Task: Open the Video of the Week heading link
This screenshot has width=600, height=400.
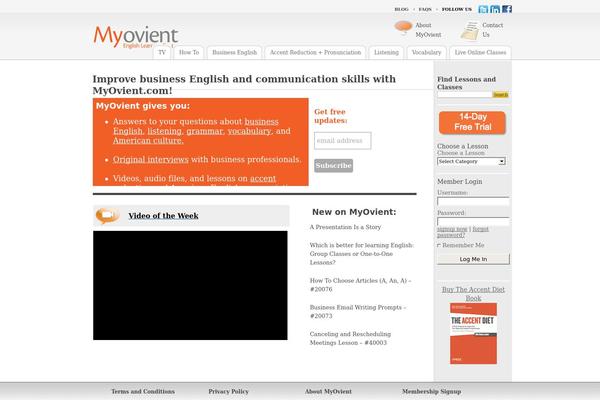Action: (x=163, y=216)
